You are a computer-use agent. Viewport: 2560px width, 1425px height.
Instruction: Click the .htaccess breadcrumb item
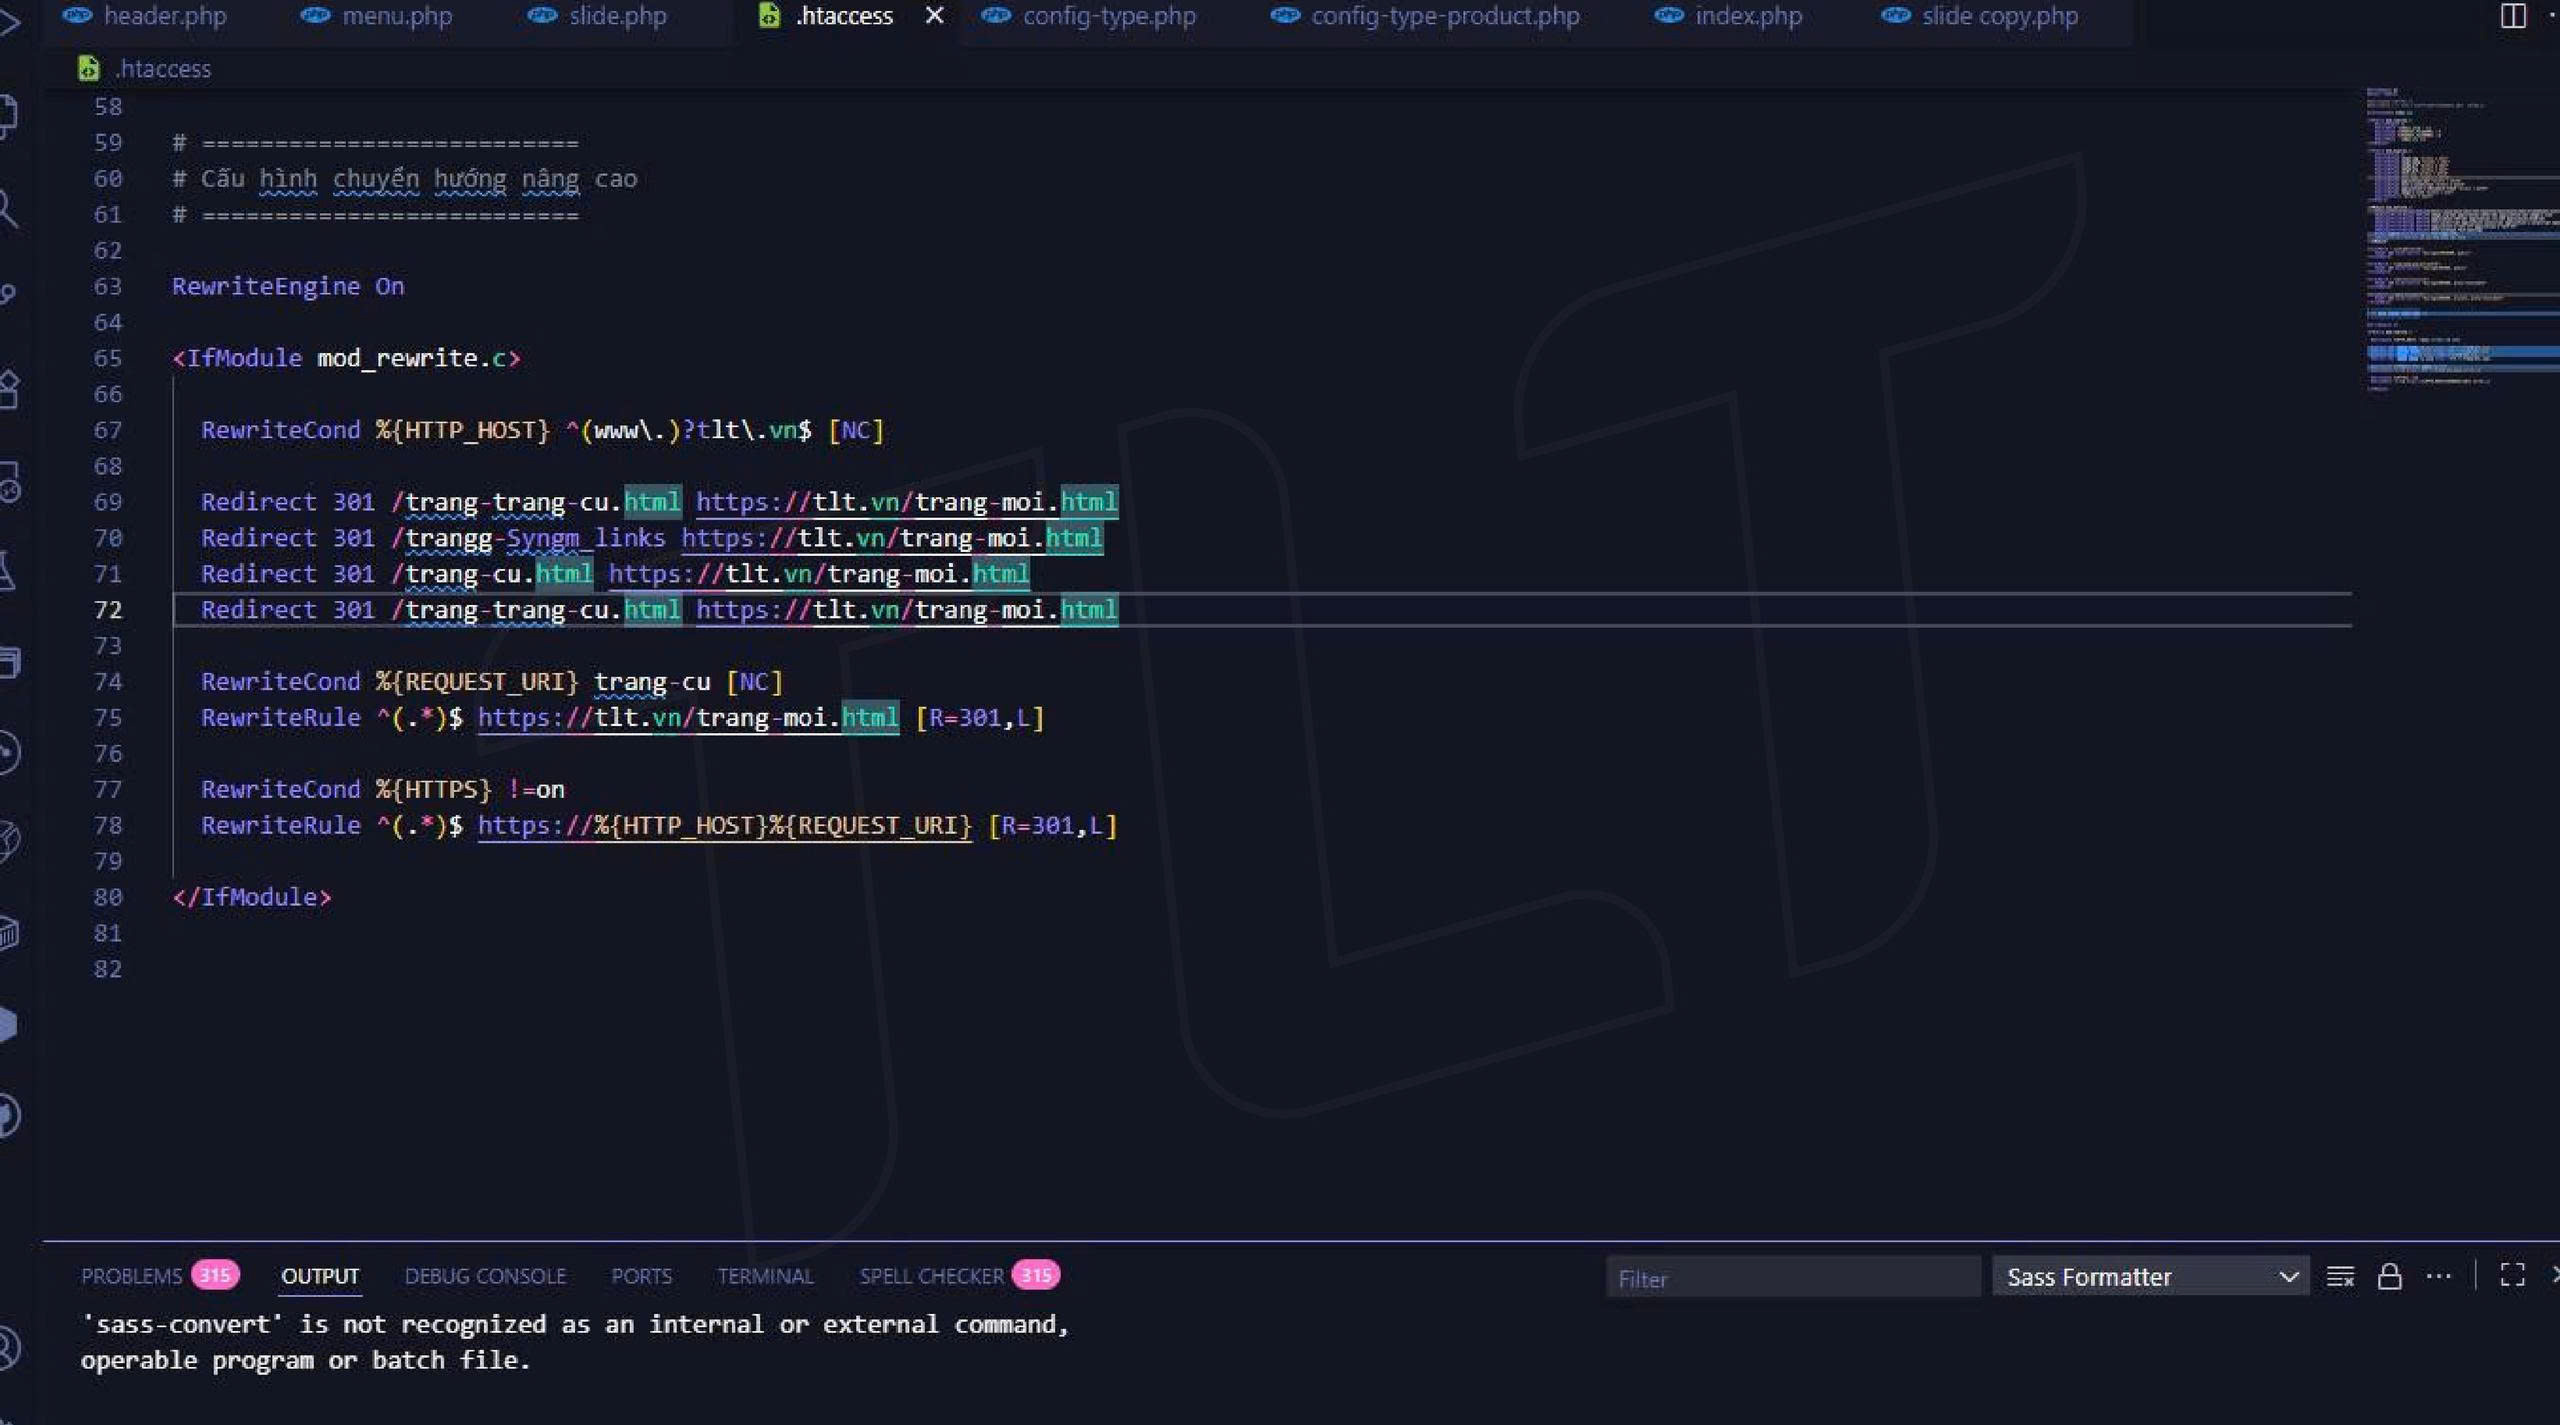click(x=162, y=69)
